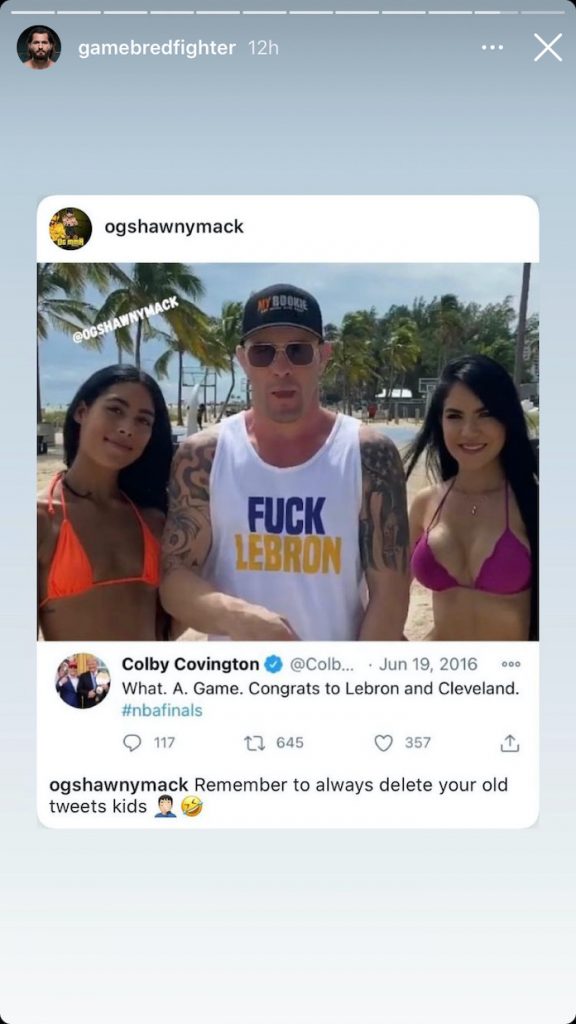Click the retweet arrows icon
This screenshot has width=576, height=1024.
[252, 743]
